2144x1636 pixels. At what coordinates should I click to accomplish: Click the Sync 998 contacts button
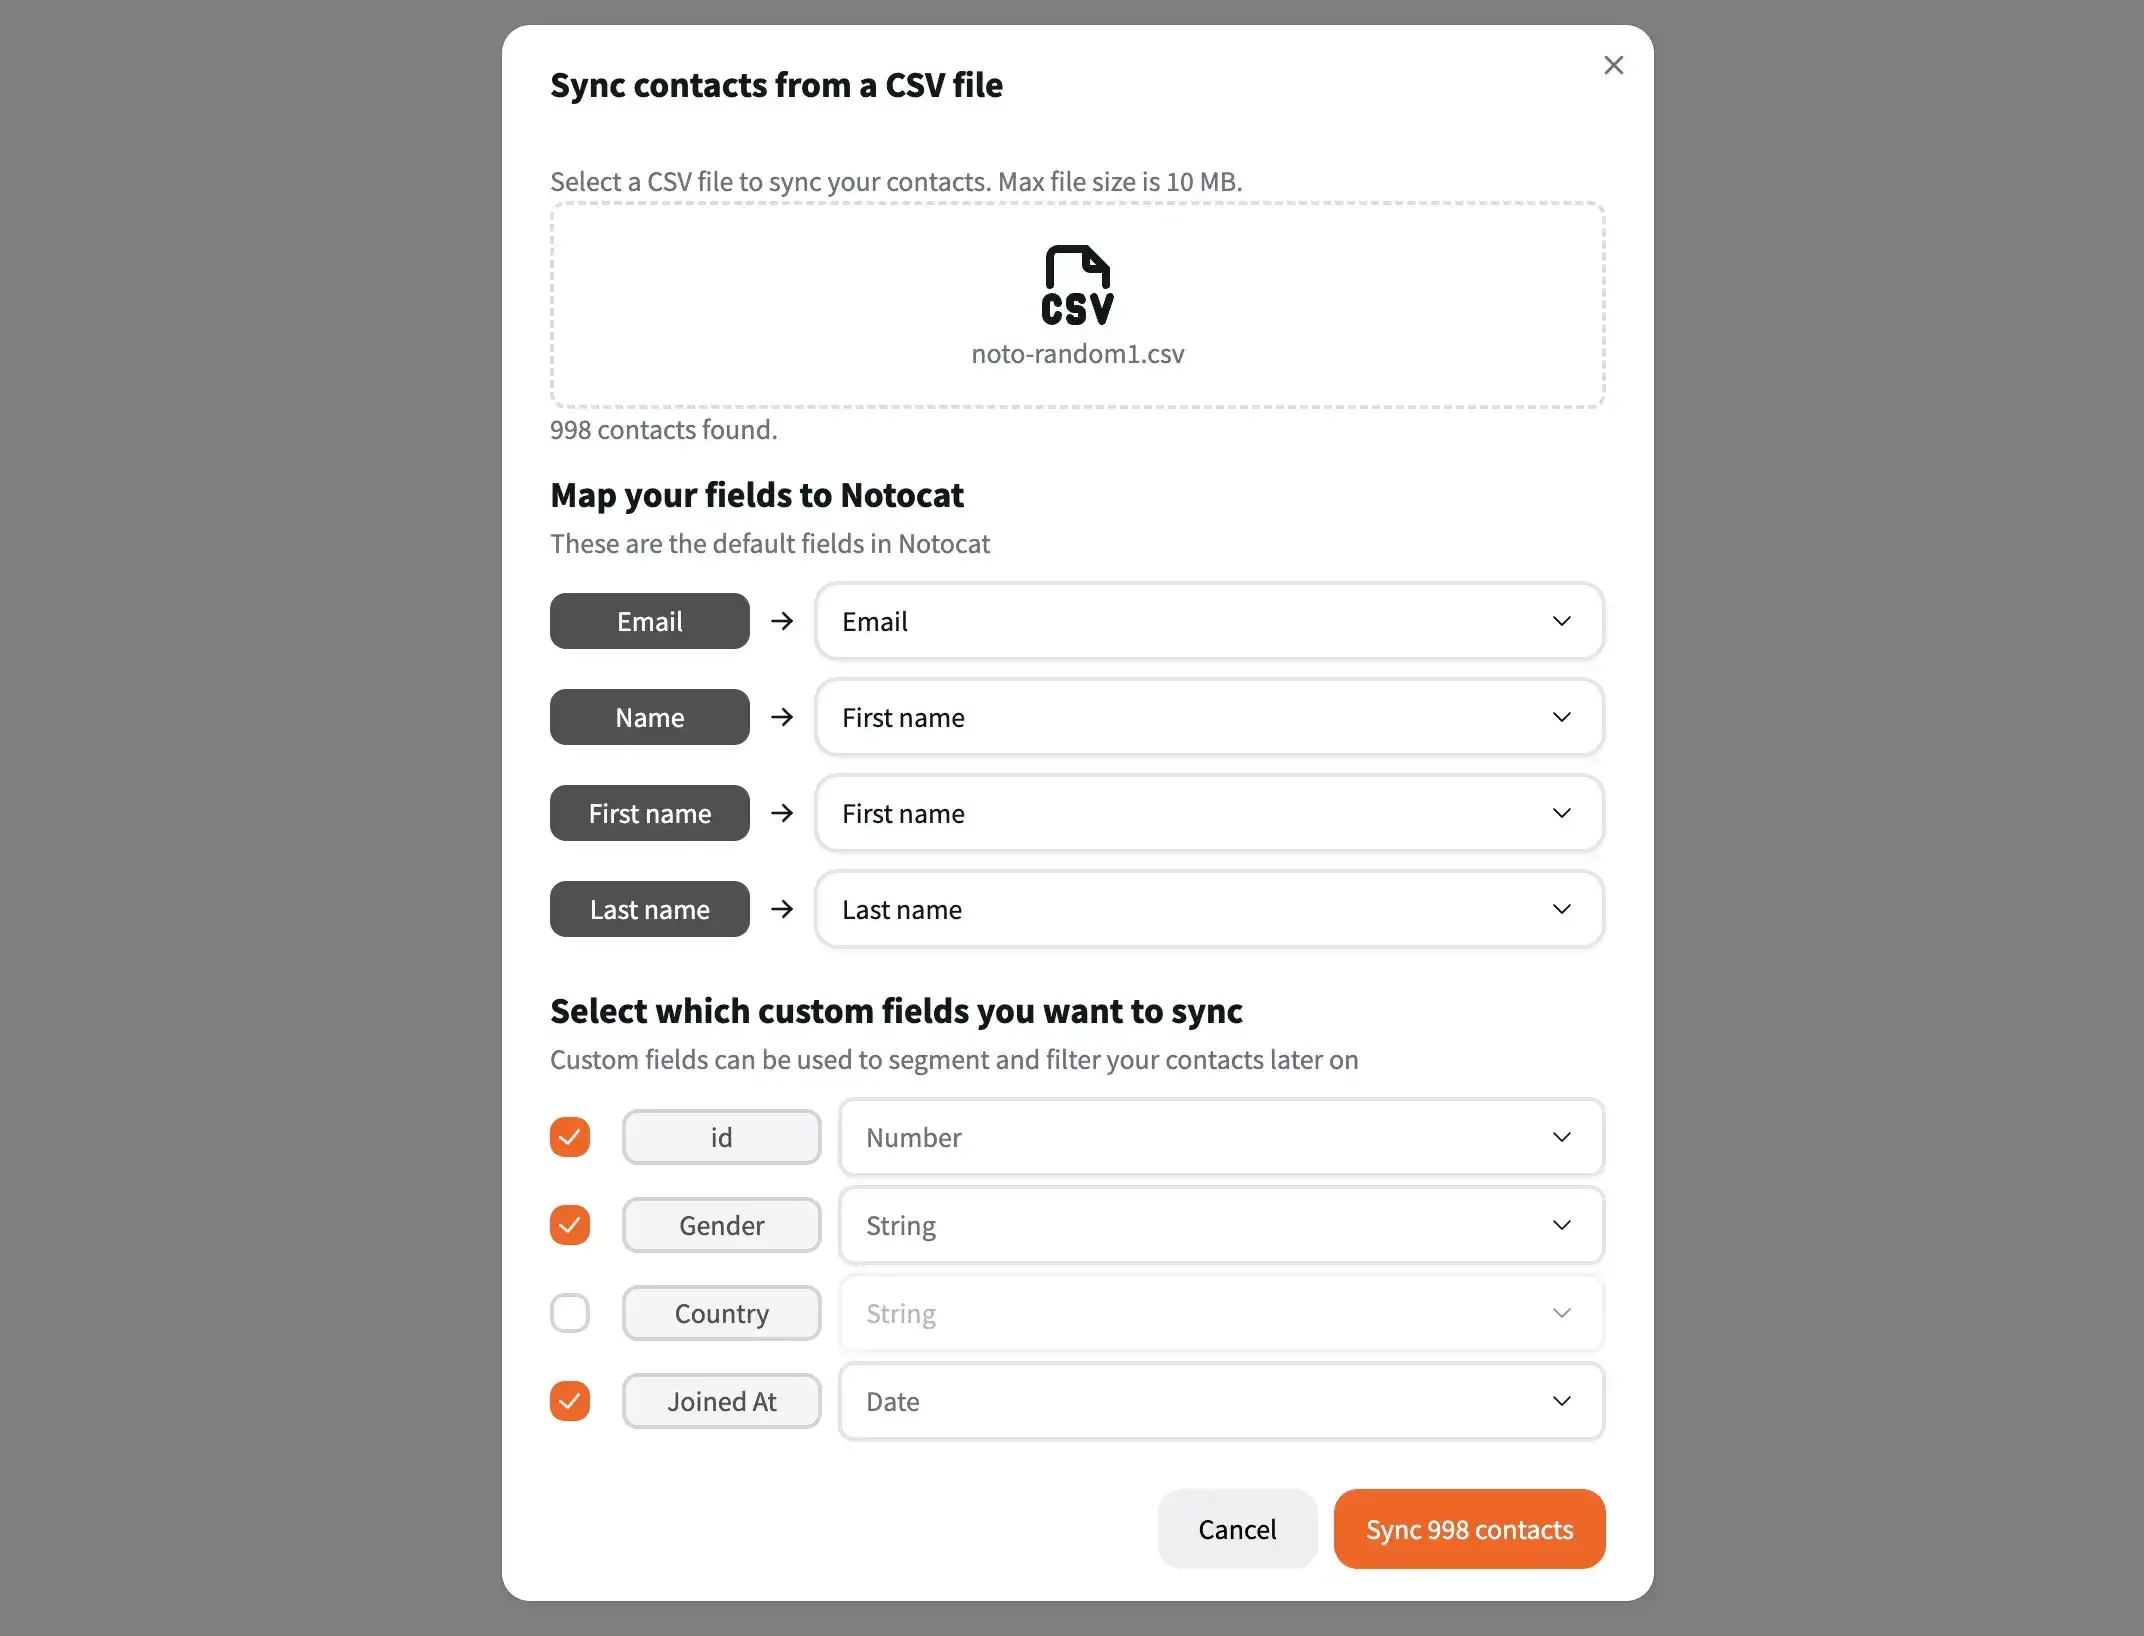point(1469,1528)
